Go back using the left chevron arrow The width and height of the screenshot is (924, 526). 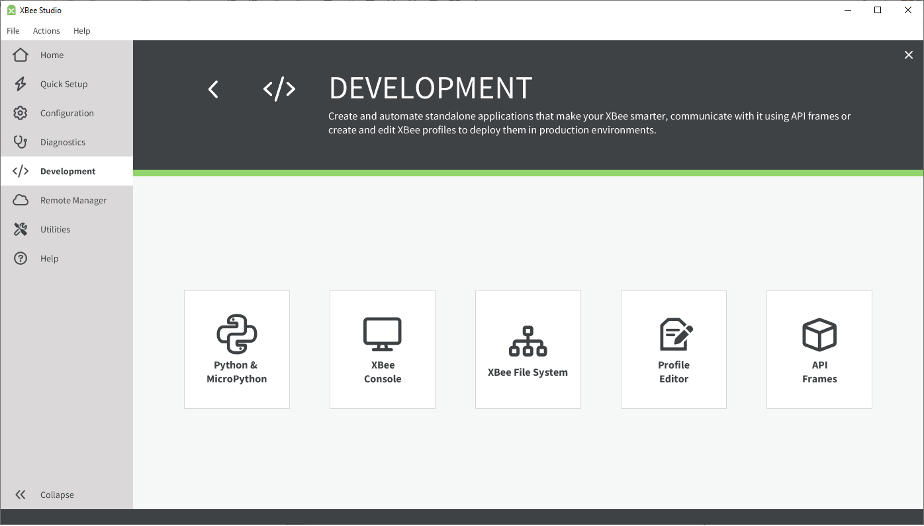tap(213, 90)
